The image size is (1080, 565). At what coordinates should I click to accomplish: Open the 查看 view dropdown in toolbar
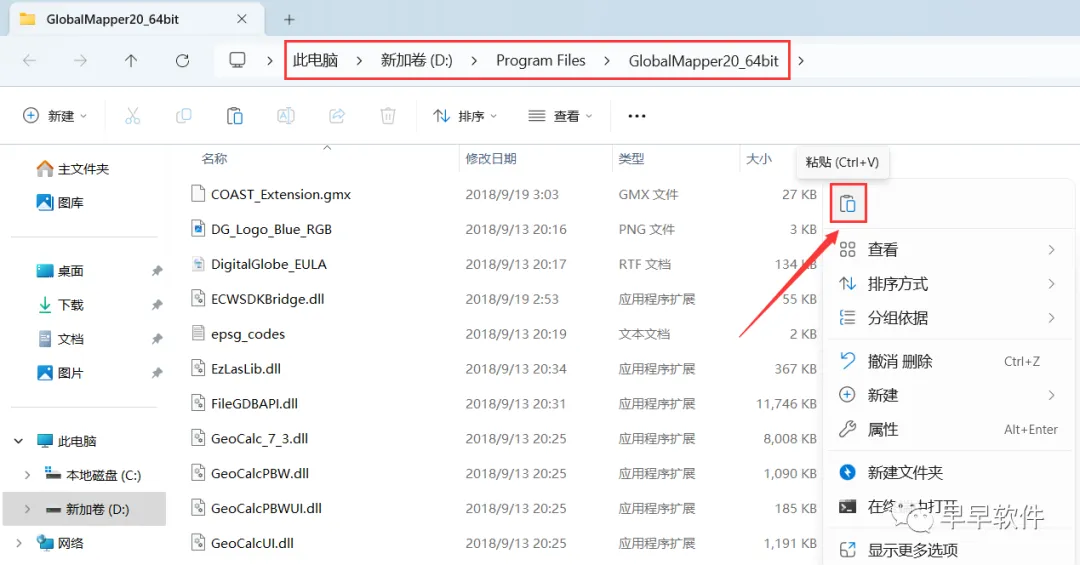[560, 116]
